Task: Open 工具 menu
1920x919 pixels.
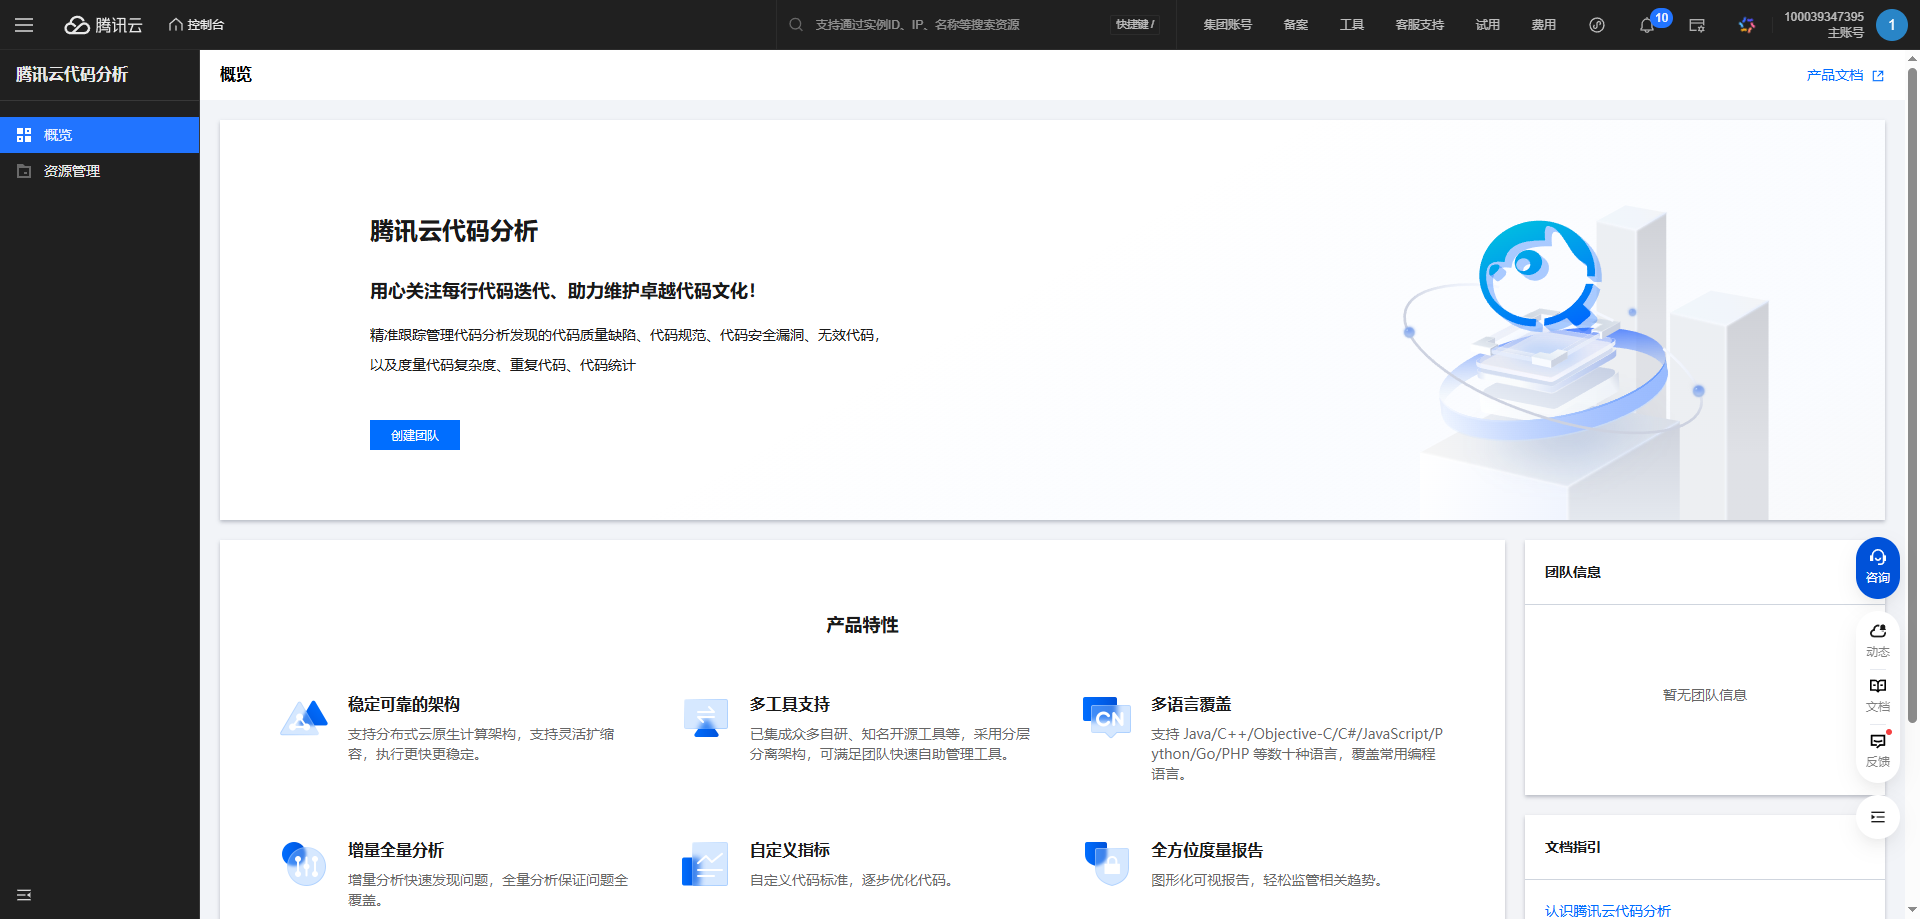Action: [1351, 25]
